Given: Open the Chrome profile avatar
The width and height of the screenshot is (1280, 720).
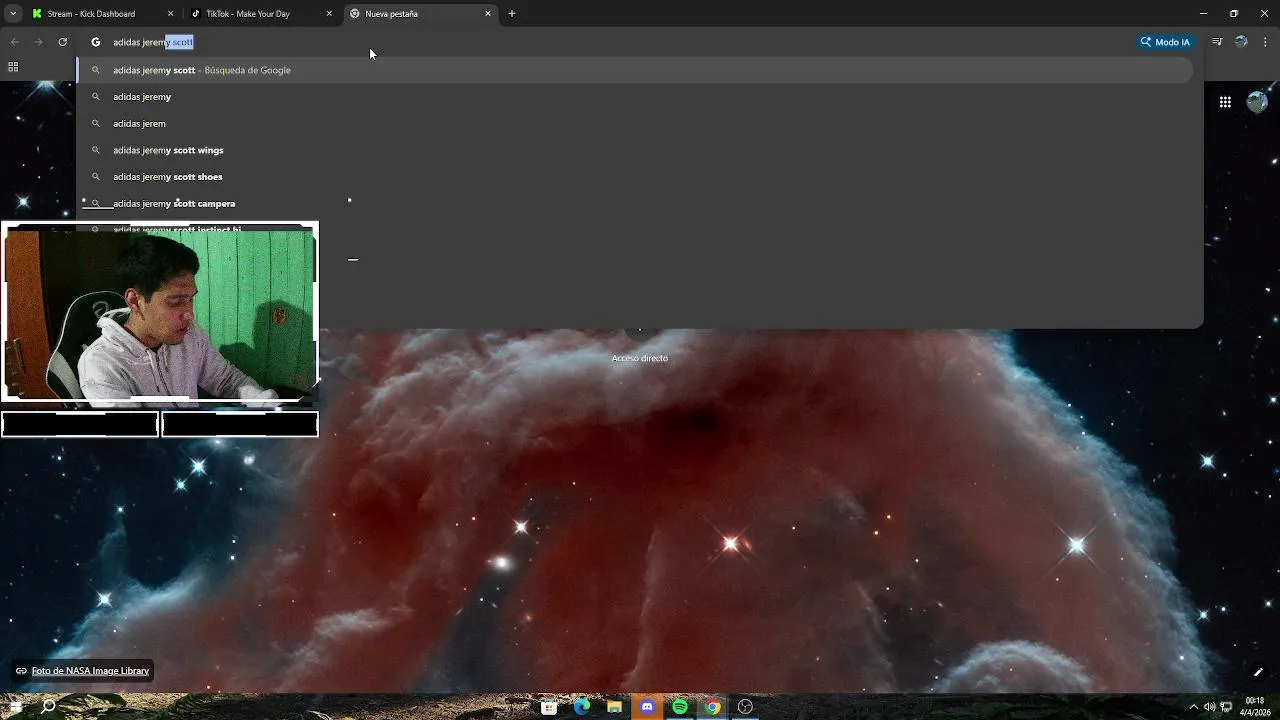Looking at the screenshot, I should 1241,42.
